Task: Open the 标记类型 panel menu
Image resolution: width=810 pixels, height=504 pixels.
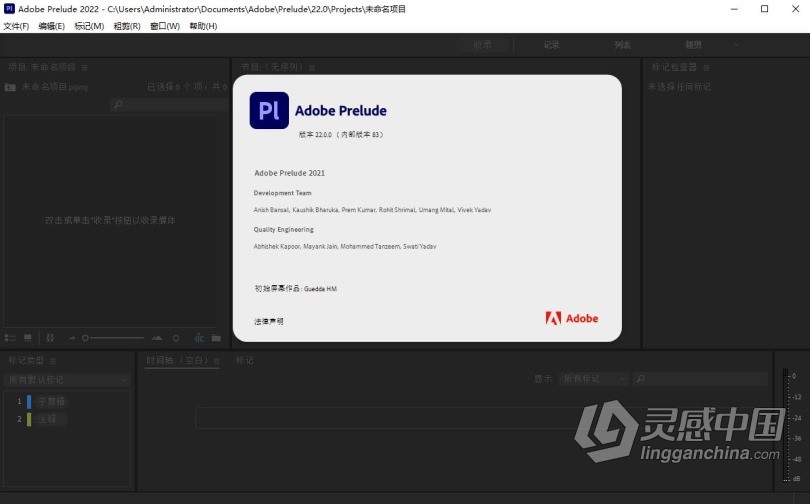Action: click(x=53, y=360)
